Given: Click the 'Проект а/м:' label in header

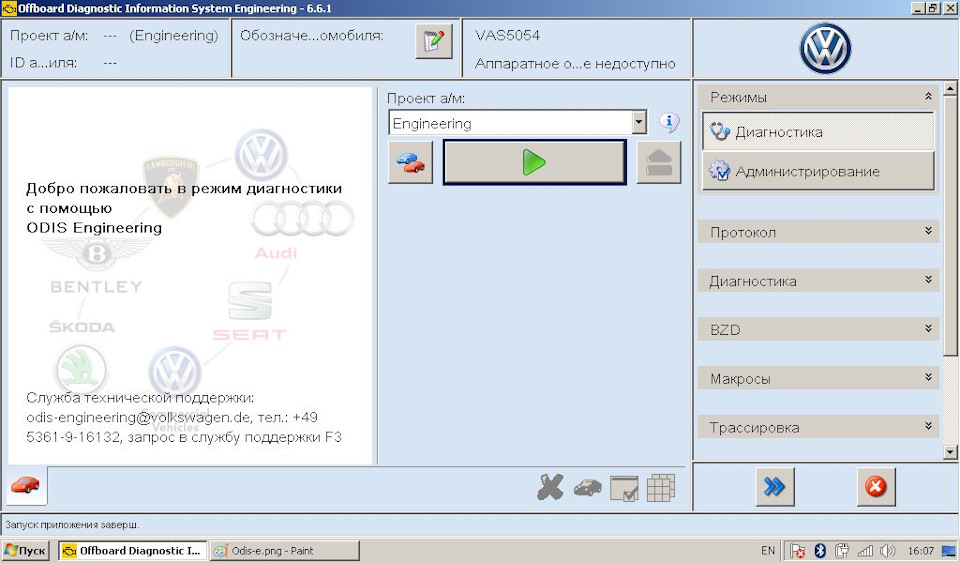Looking at the screenshot, I should tap(49, 35).
